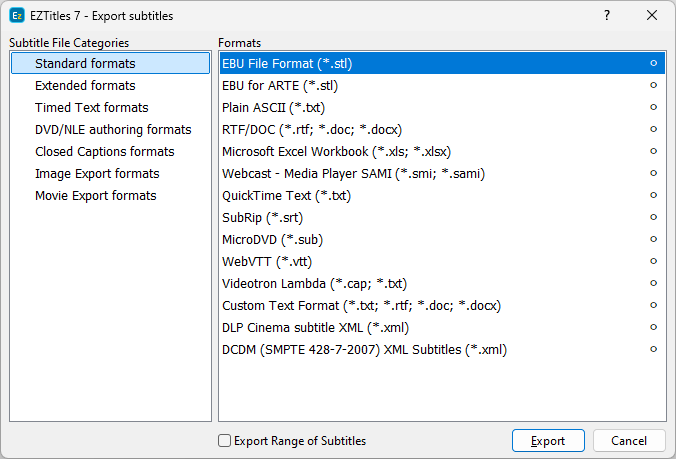Enable Export Range of Subtitles checkbox
The width and height of the screenshot is (676, 459).
pyautogui.click(x=225, y=441)
